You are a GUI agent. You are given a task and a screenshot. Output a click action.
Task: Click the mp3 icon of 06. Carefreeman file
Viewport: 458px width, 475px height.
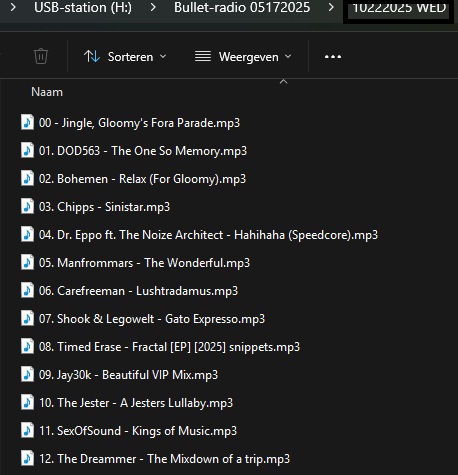tap(27, 290)
